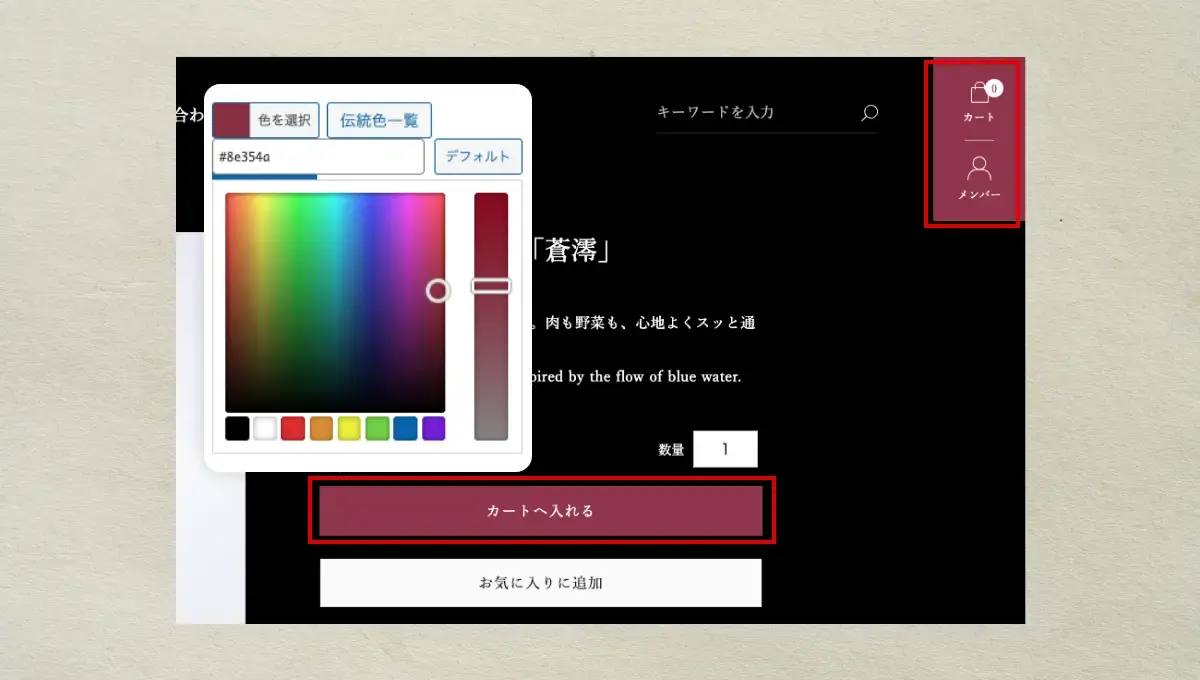Click the search magnifier icon
This screenshot has width=1200, height=680.
869,113
